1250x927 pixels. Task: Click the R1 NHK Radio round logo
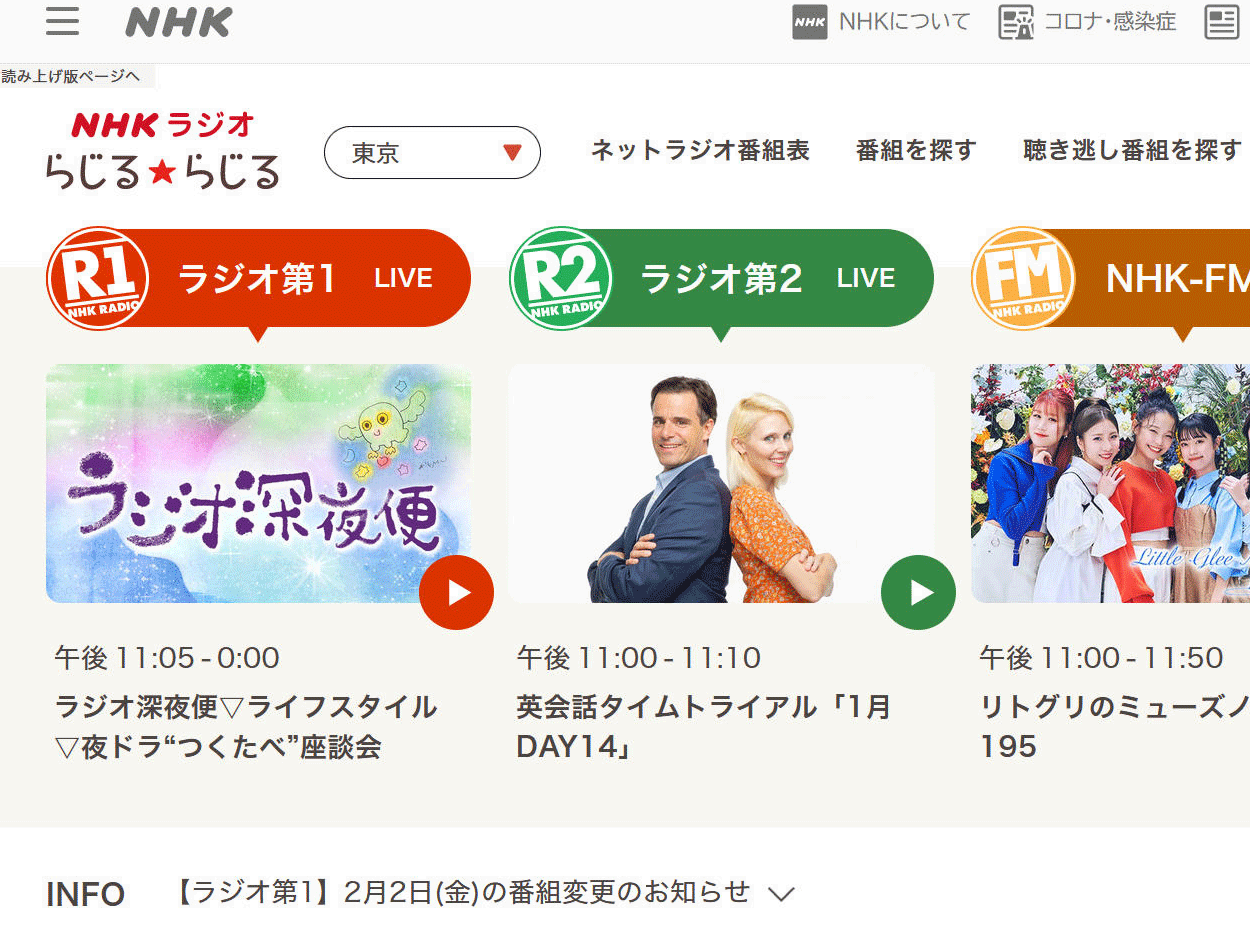[x=98, y=278]
